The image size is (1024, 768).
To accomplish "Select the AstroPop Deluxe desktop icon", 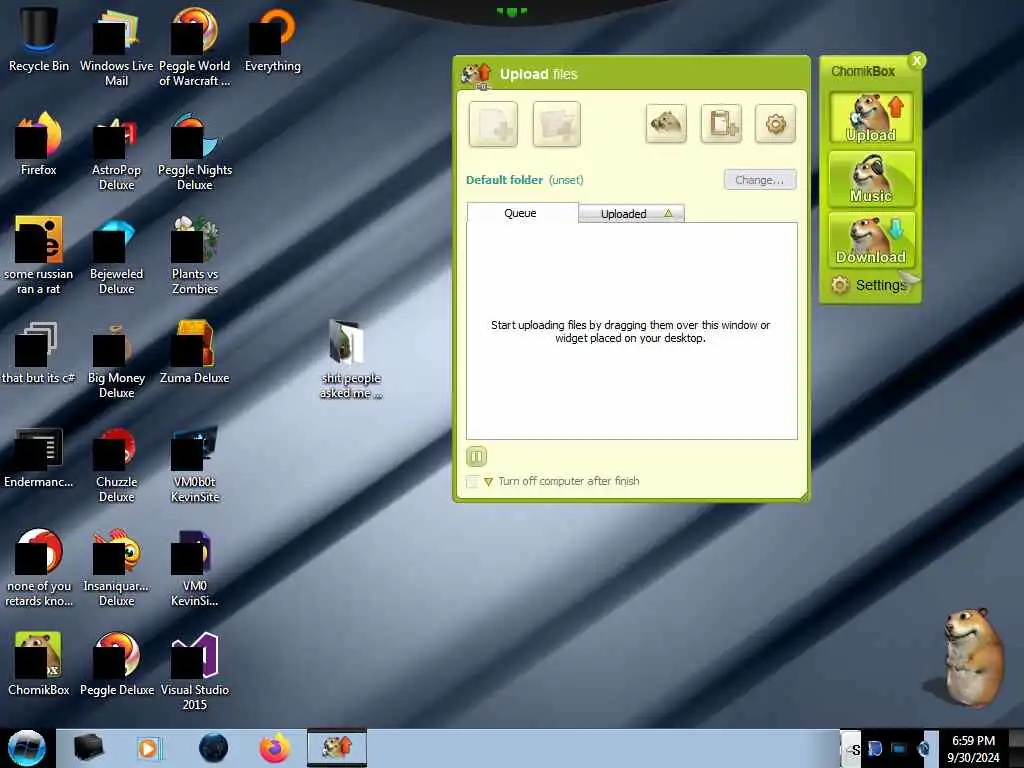I will 116,152.
